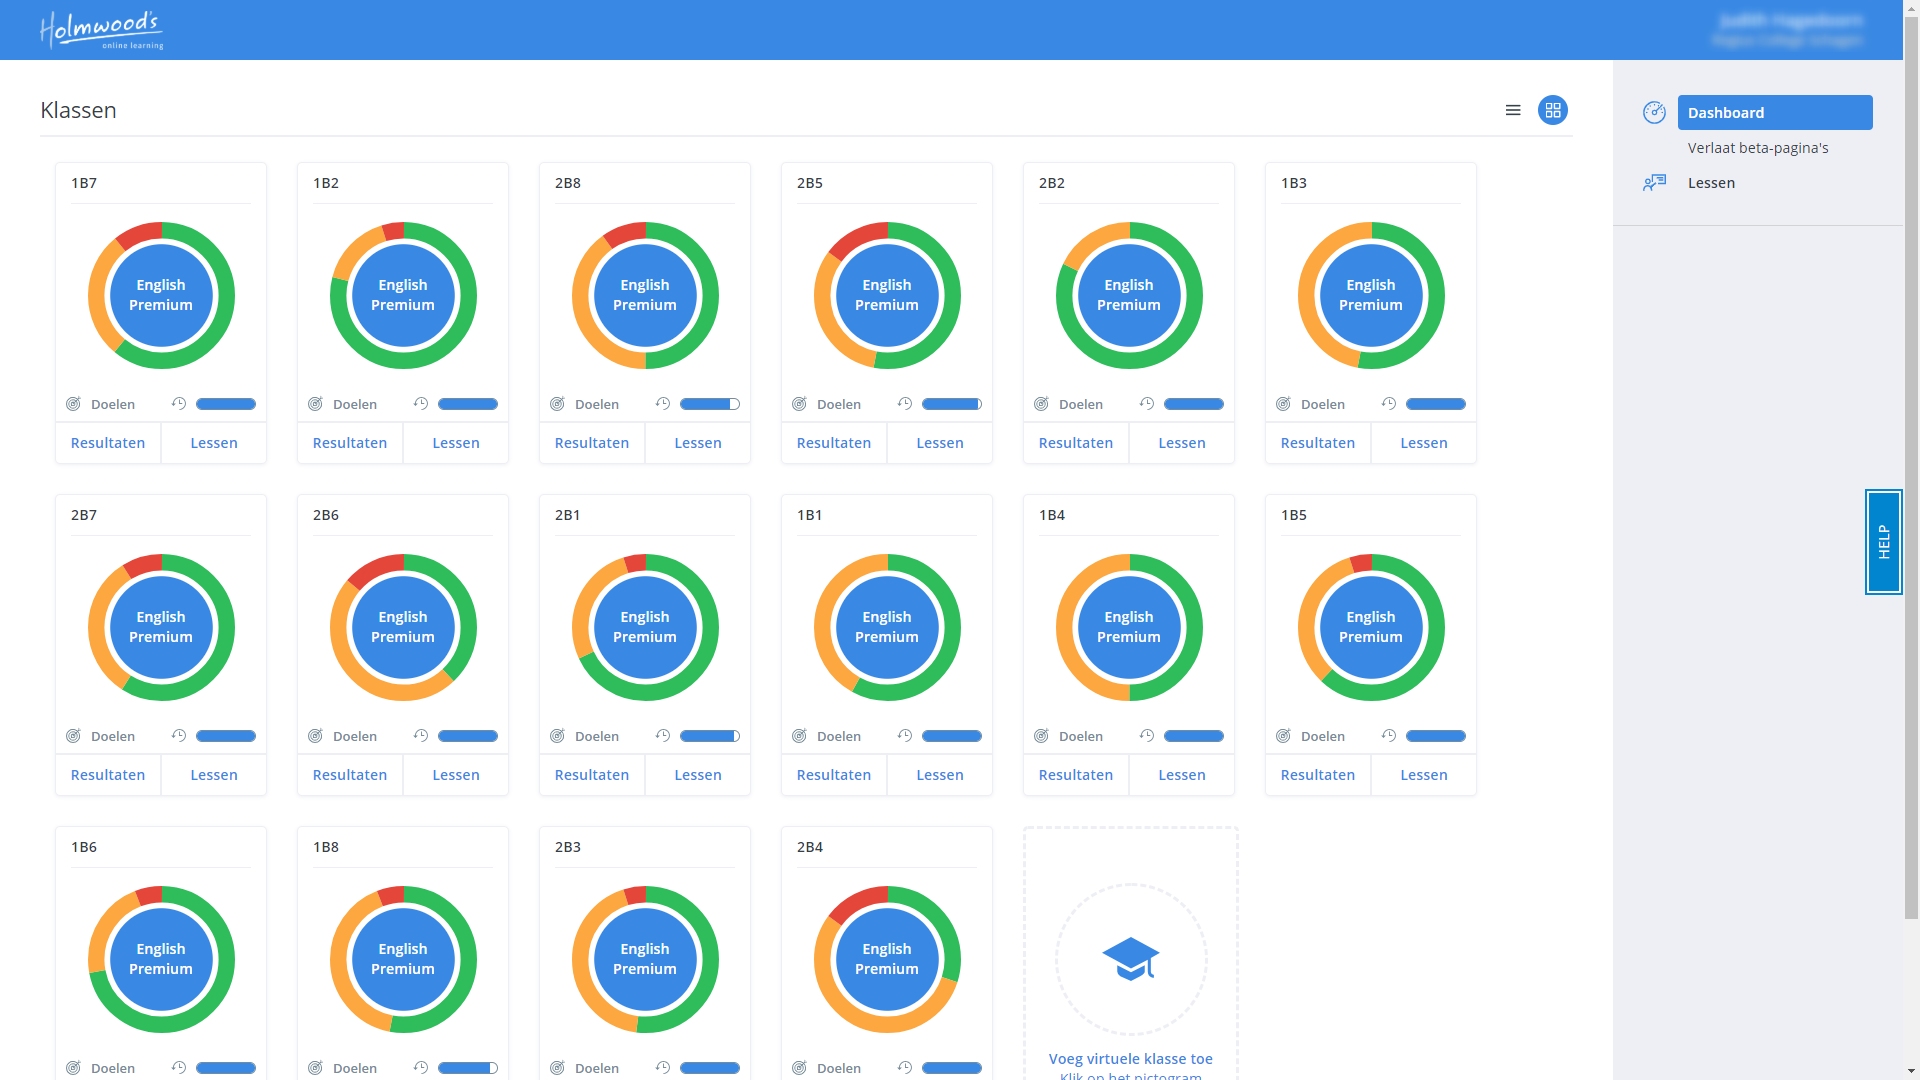Click the Doelen target icon on class 1B3

pyautogui.click(x=1283, y=404)
